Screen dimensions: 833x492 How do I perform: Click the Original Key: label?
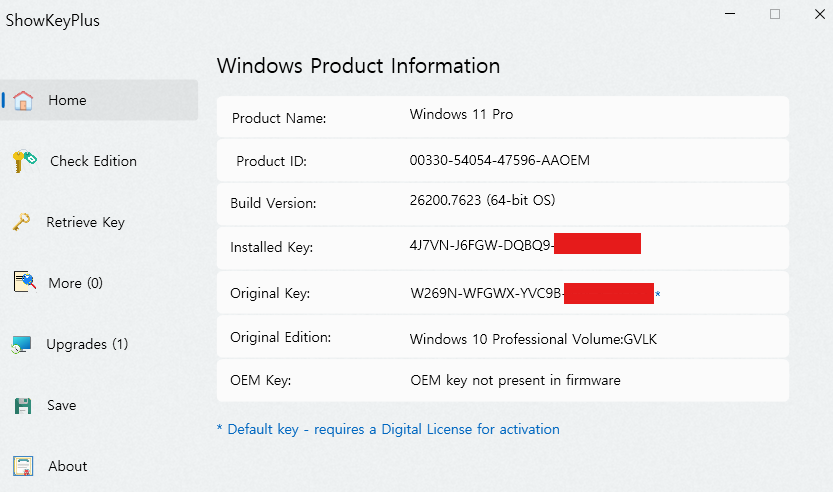click(270, 293)
